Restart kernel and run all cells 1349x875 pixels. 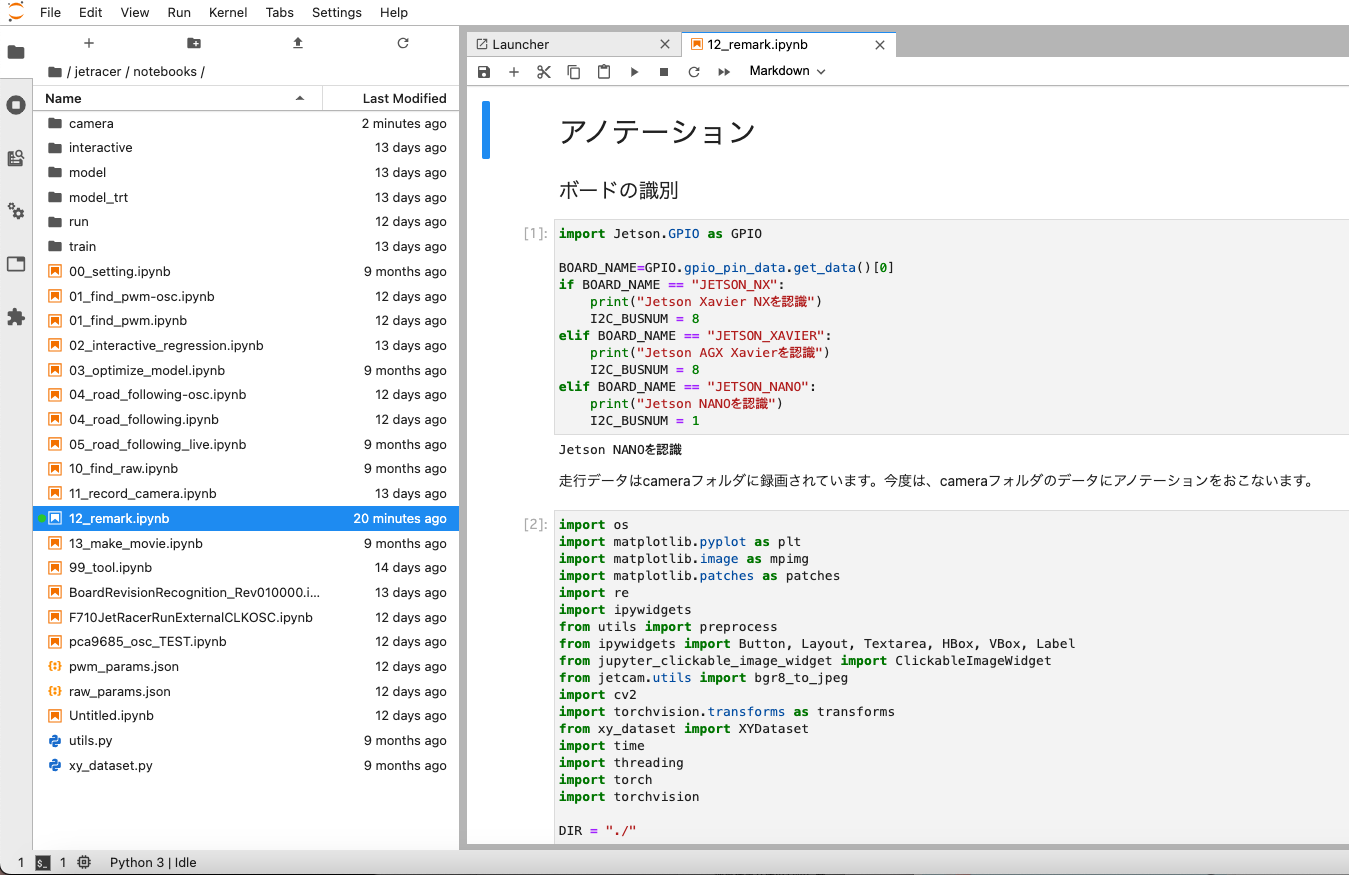[x=724, y=72]
